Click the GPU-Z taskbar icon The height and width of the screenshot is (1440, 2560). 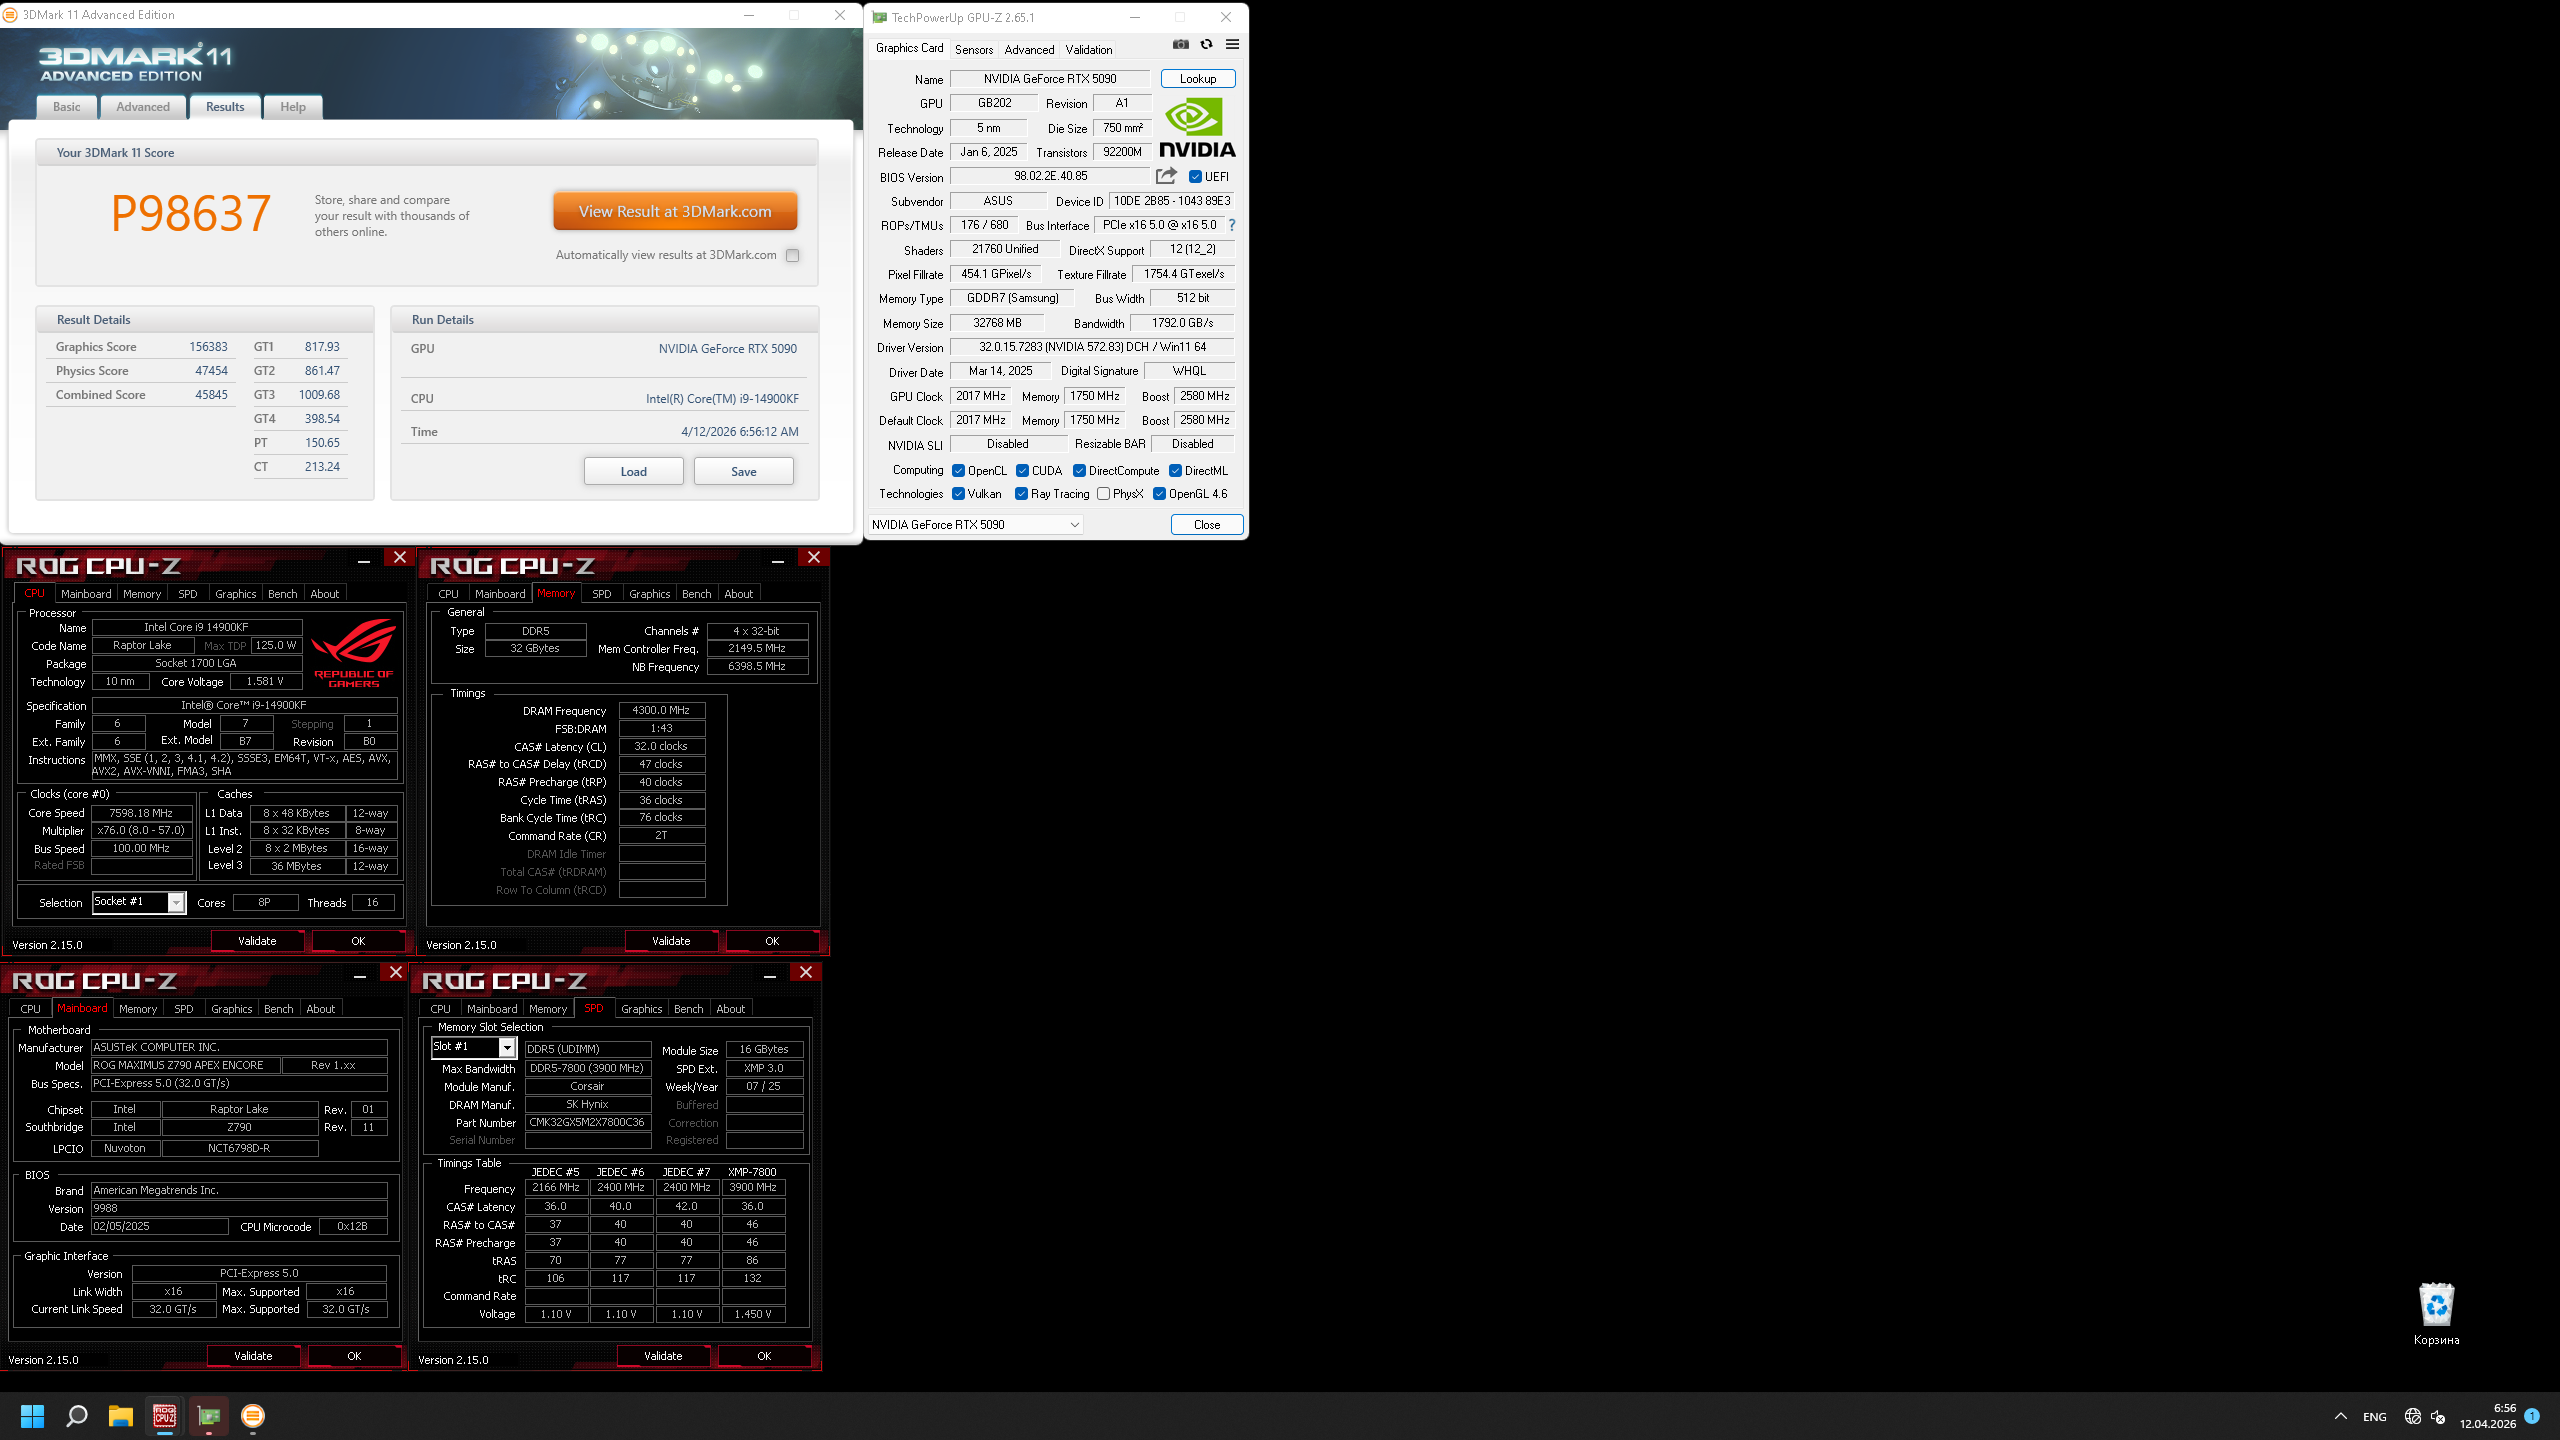pyautogui.click(x=209, y=1416)
